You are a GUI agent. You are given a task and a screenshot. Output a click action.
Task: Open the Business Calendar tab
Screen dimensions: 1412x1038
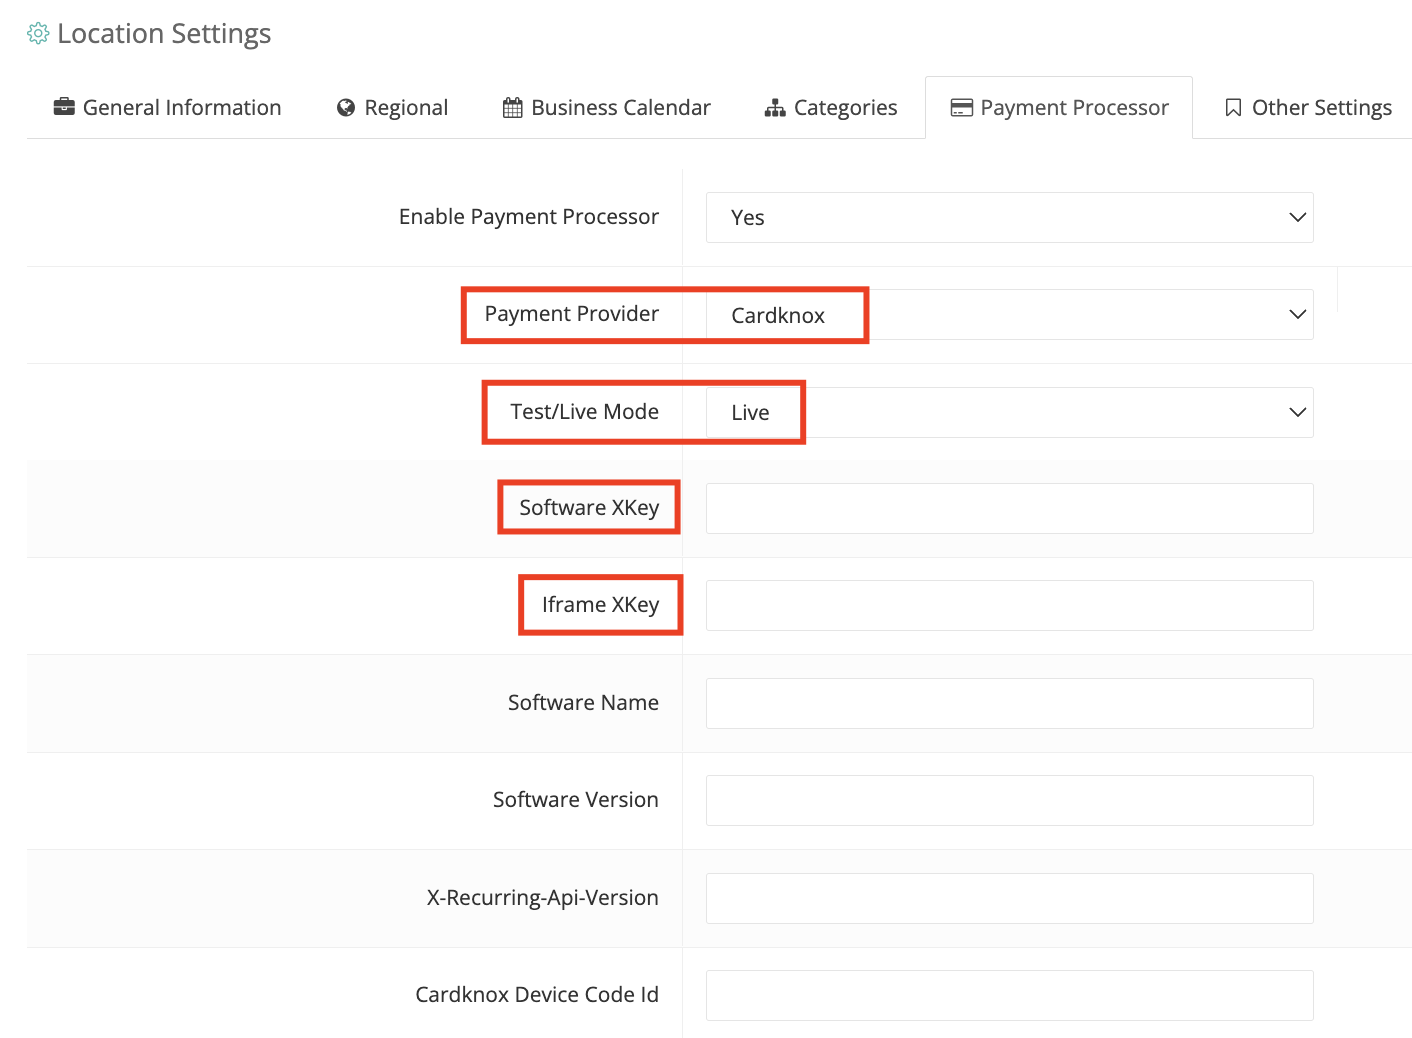[x=607, y=108]
